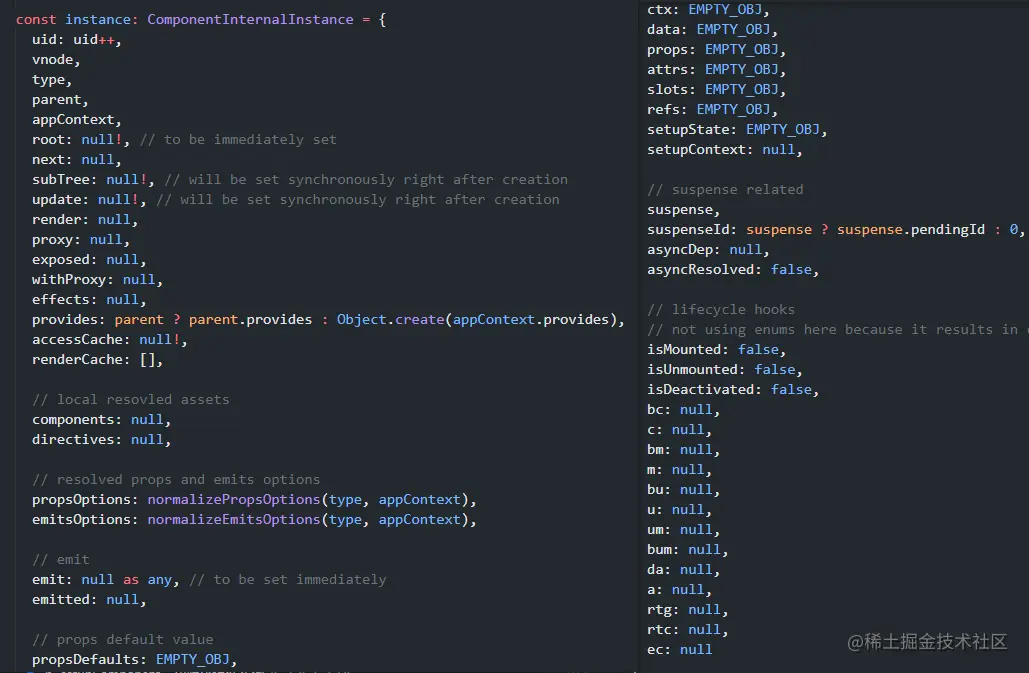Click the 'proxy: null,' line
The height and width of the screenshot is (673, 1029).
81,239
